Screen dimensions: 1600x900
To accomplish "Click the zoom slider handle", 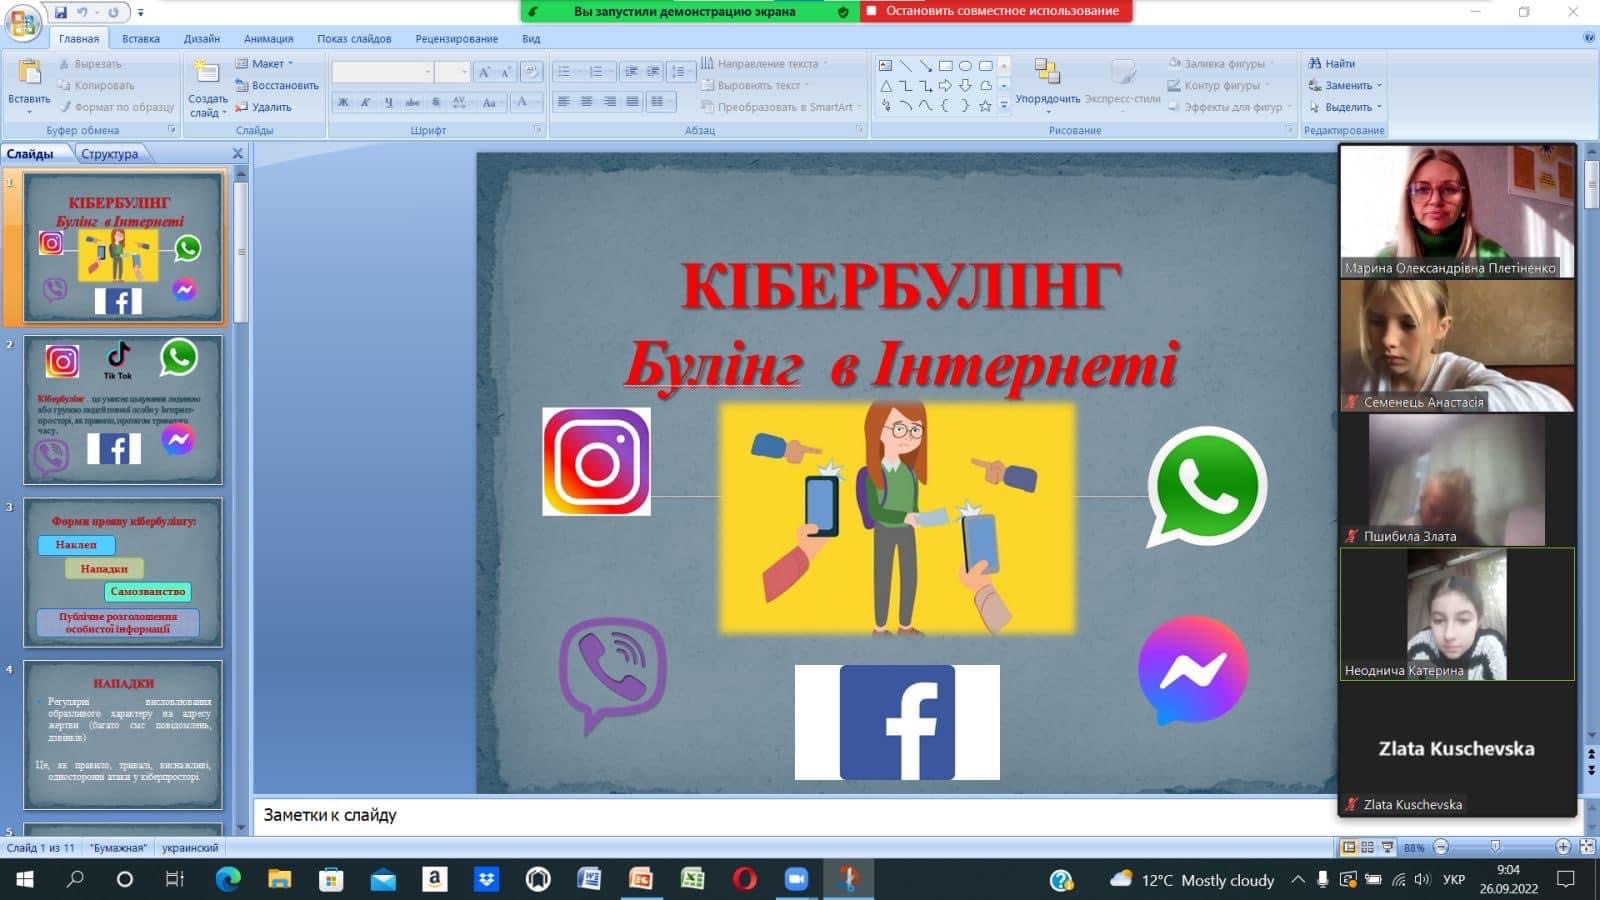I will [1495, 847].
